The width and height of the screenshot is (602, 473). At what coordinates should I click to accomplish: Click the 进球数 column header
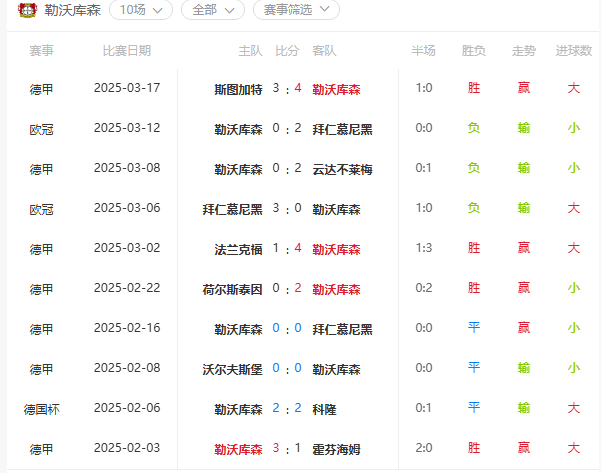[x=574, y=51]
